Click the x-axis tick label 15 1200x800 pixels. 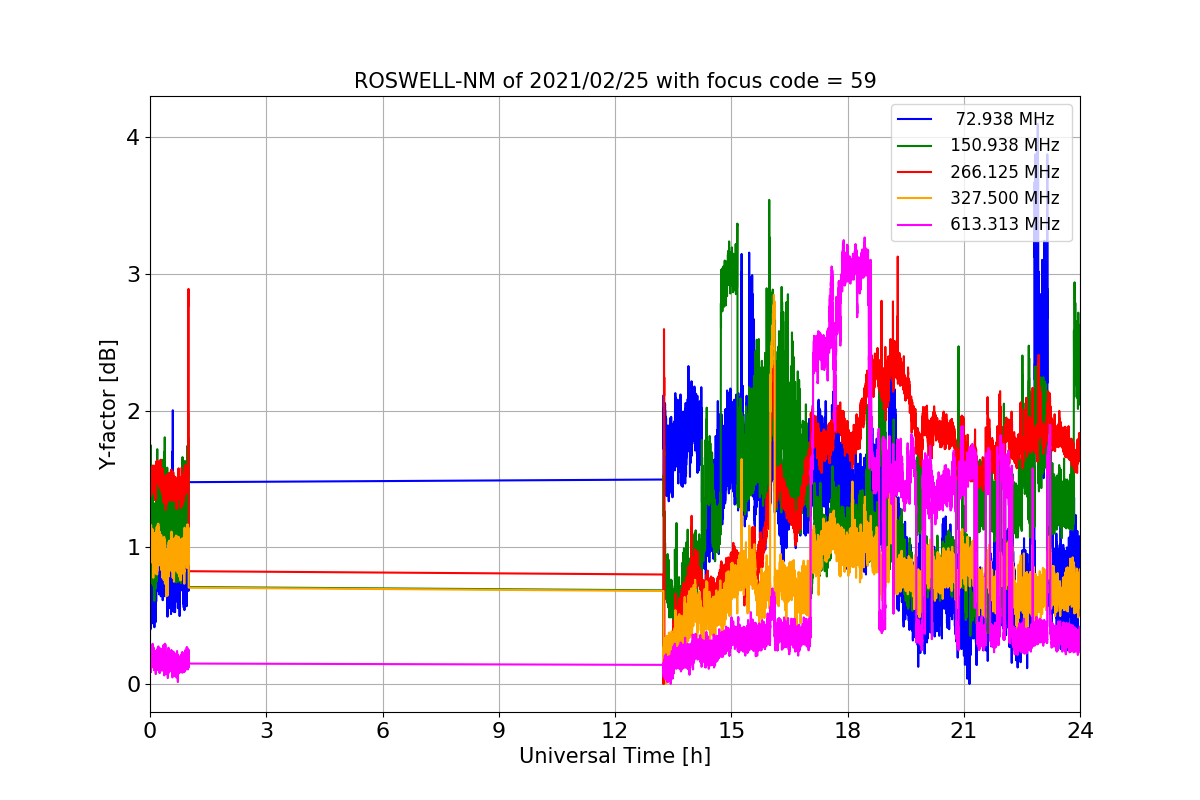click(x=731, y=731)
